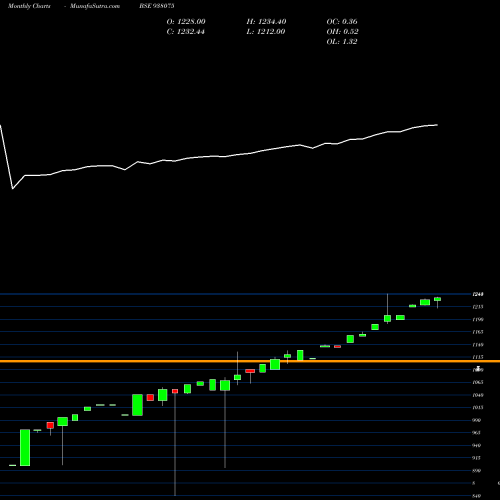This screenshot has width=500, height=500.
Task: Click the "OL: 1.32" value
Action: click(342, 42)
